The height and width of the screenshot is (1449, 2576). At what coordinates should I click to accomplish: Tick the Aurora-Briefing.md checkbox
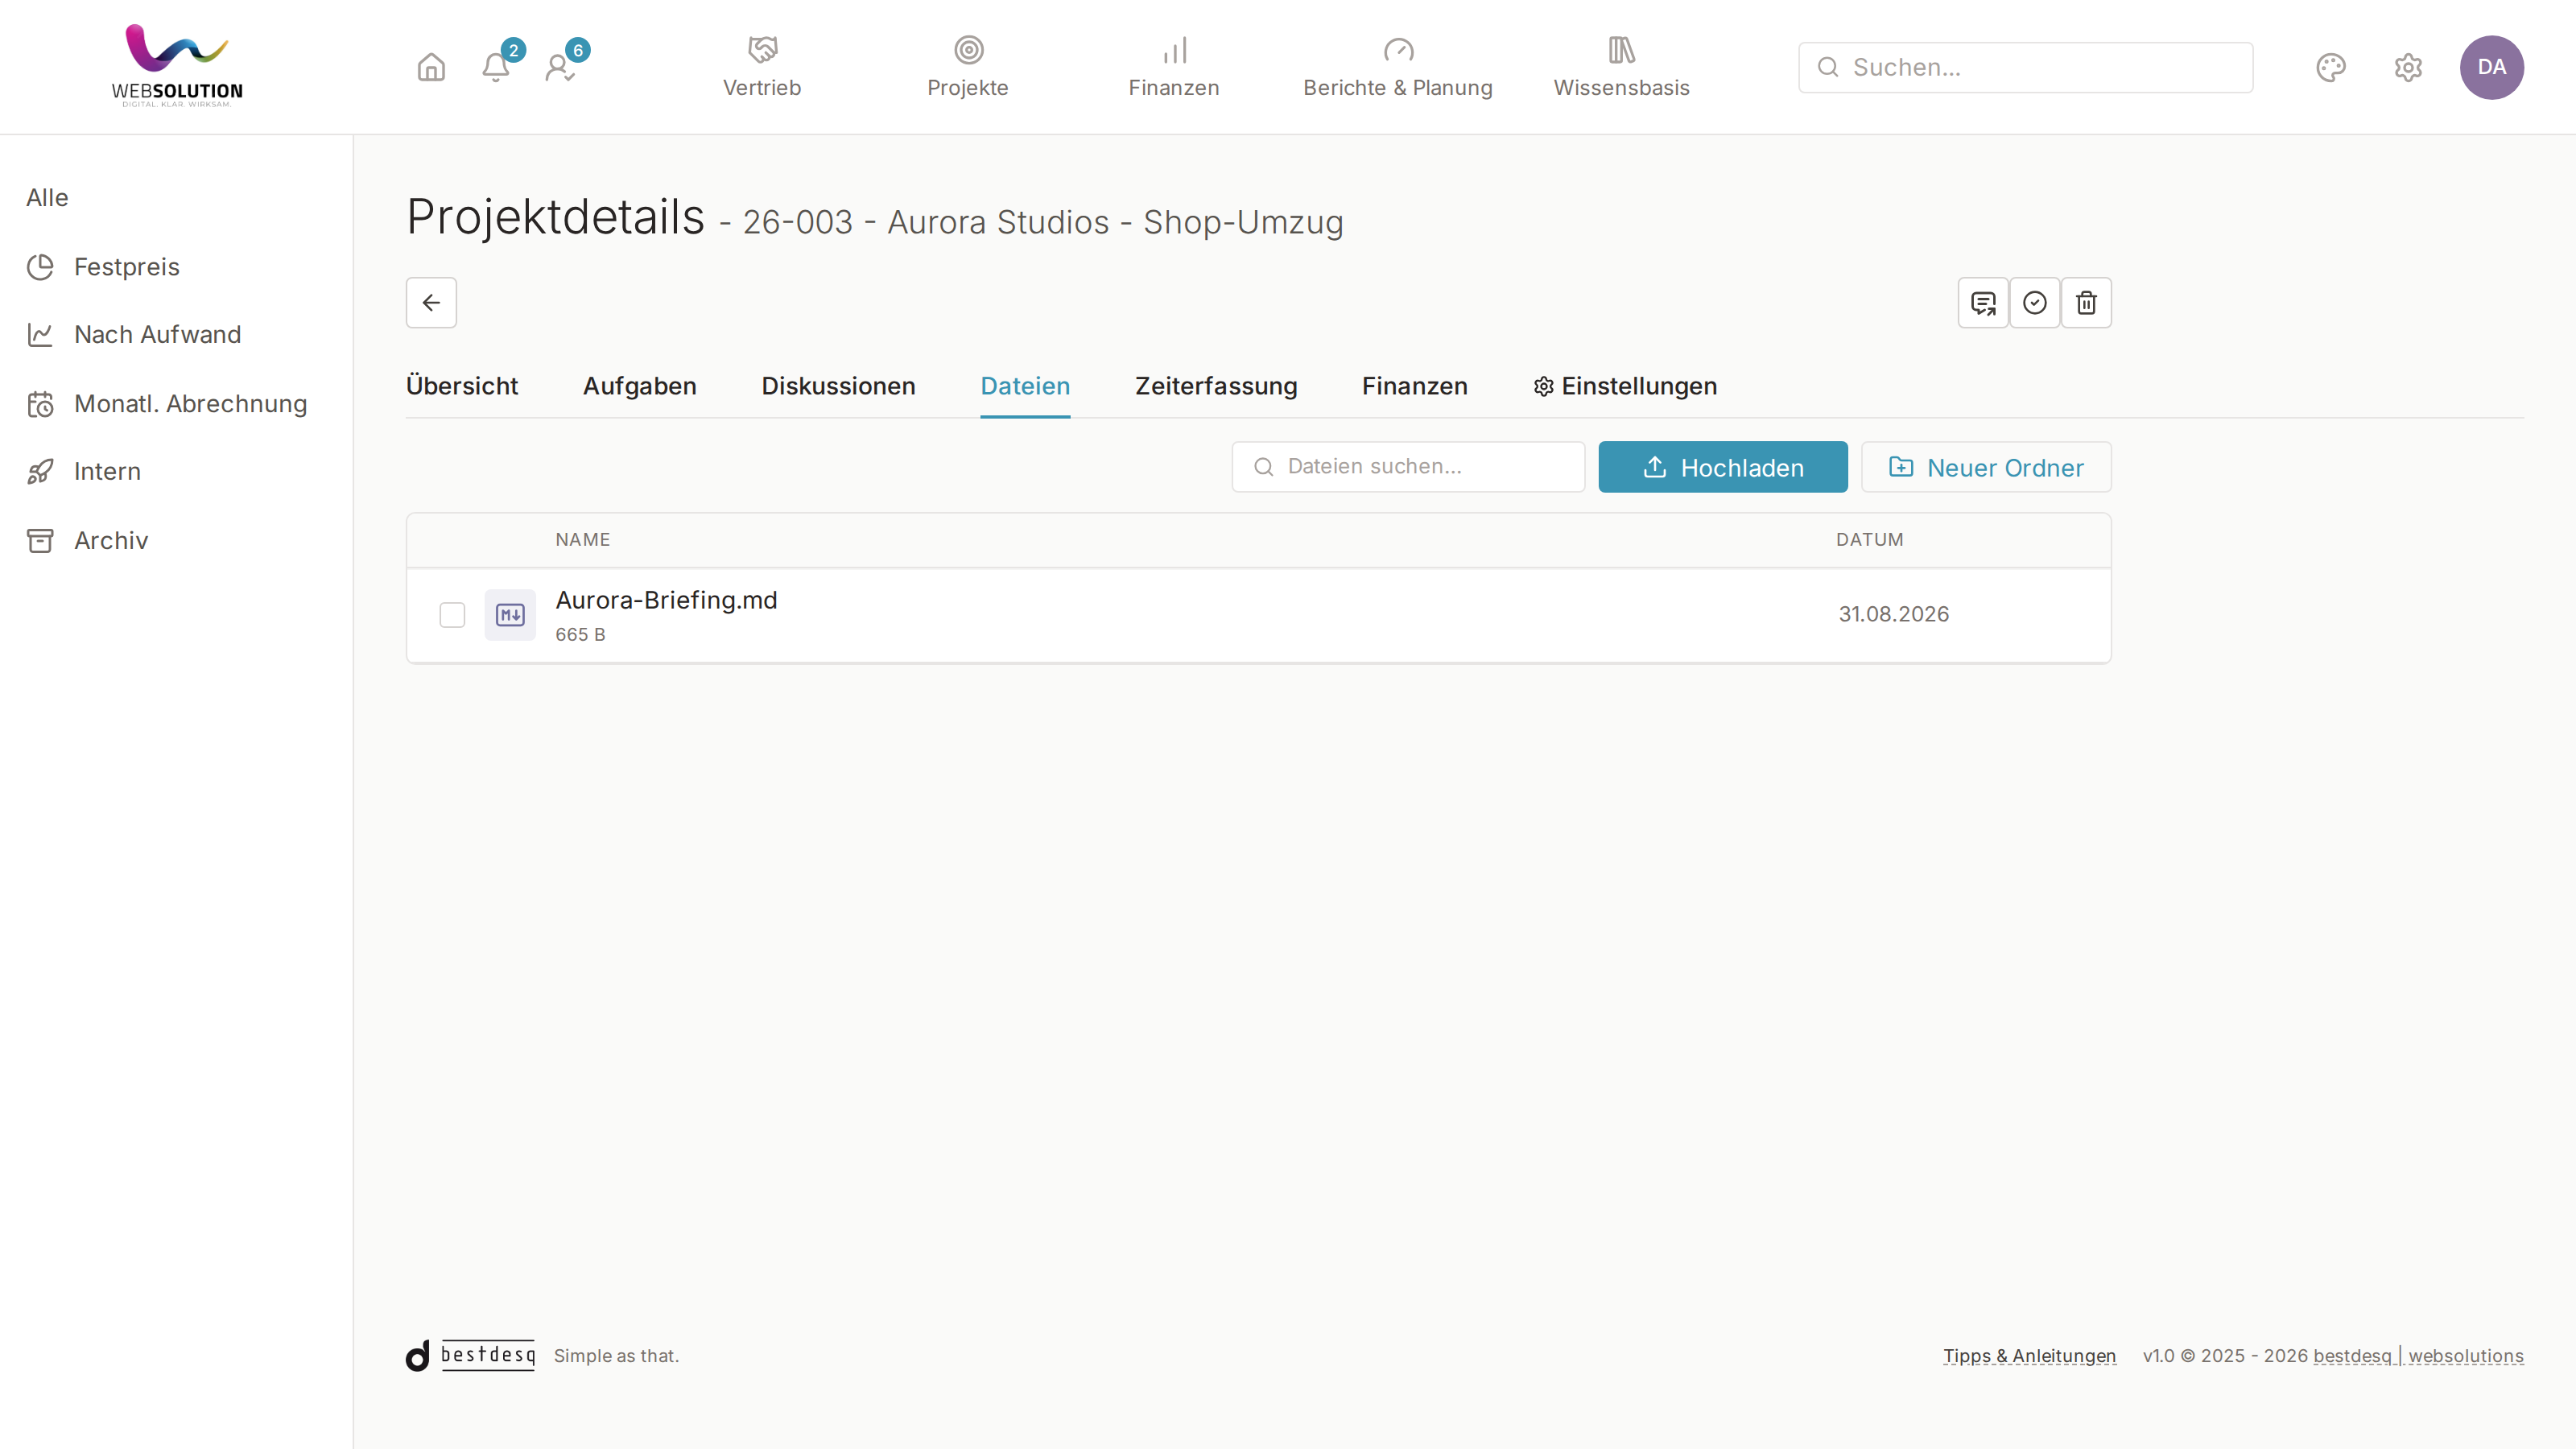452,614
